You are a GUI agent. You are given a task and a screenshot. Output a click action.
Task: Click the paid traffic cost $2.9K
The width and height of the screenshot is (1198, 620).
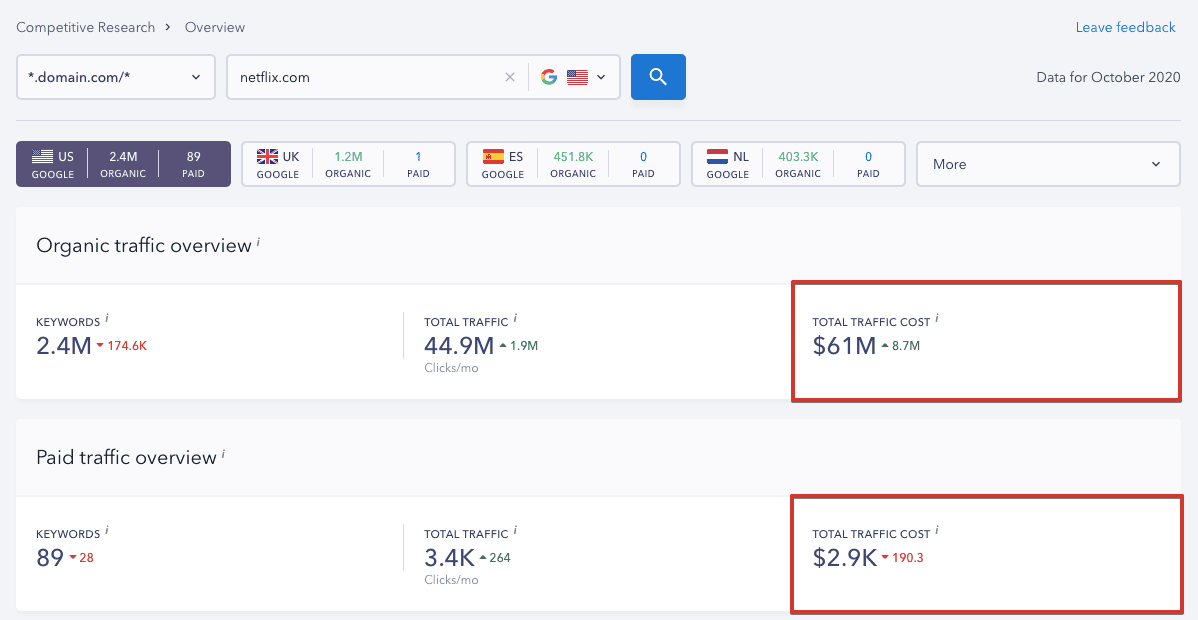tap(845, 557)
